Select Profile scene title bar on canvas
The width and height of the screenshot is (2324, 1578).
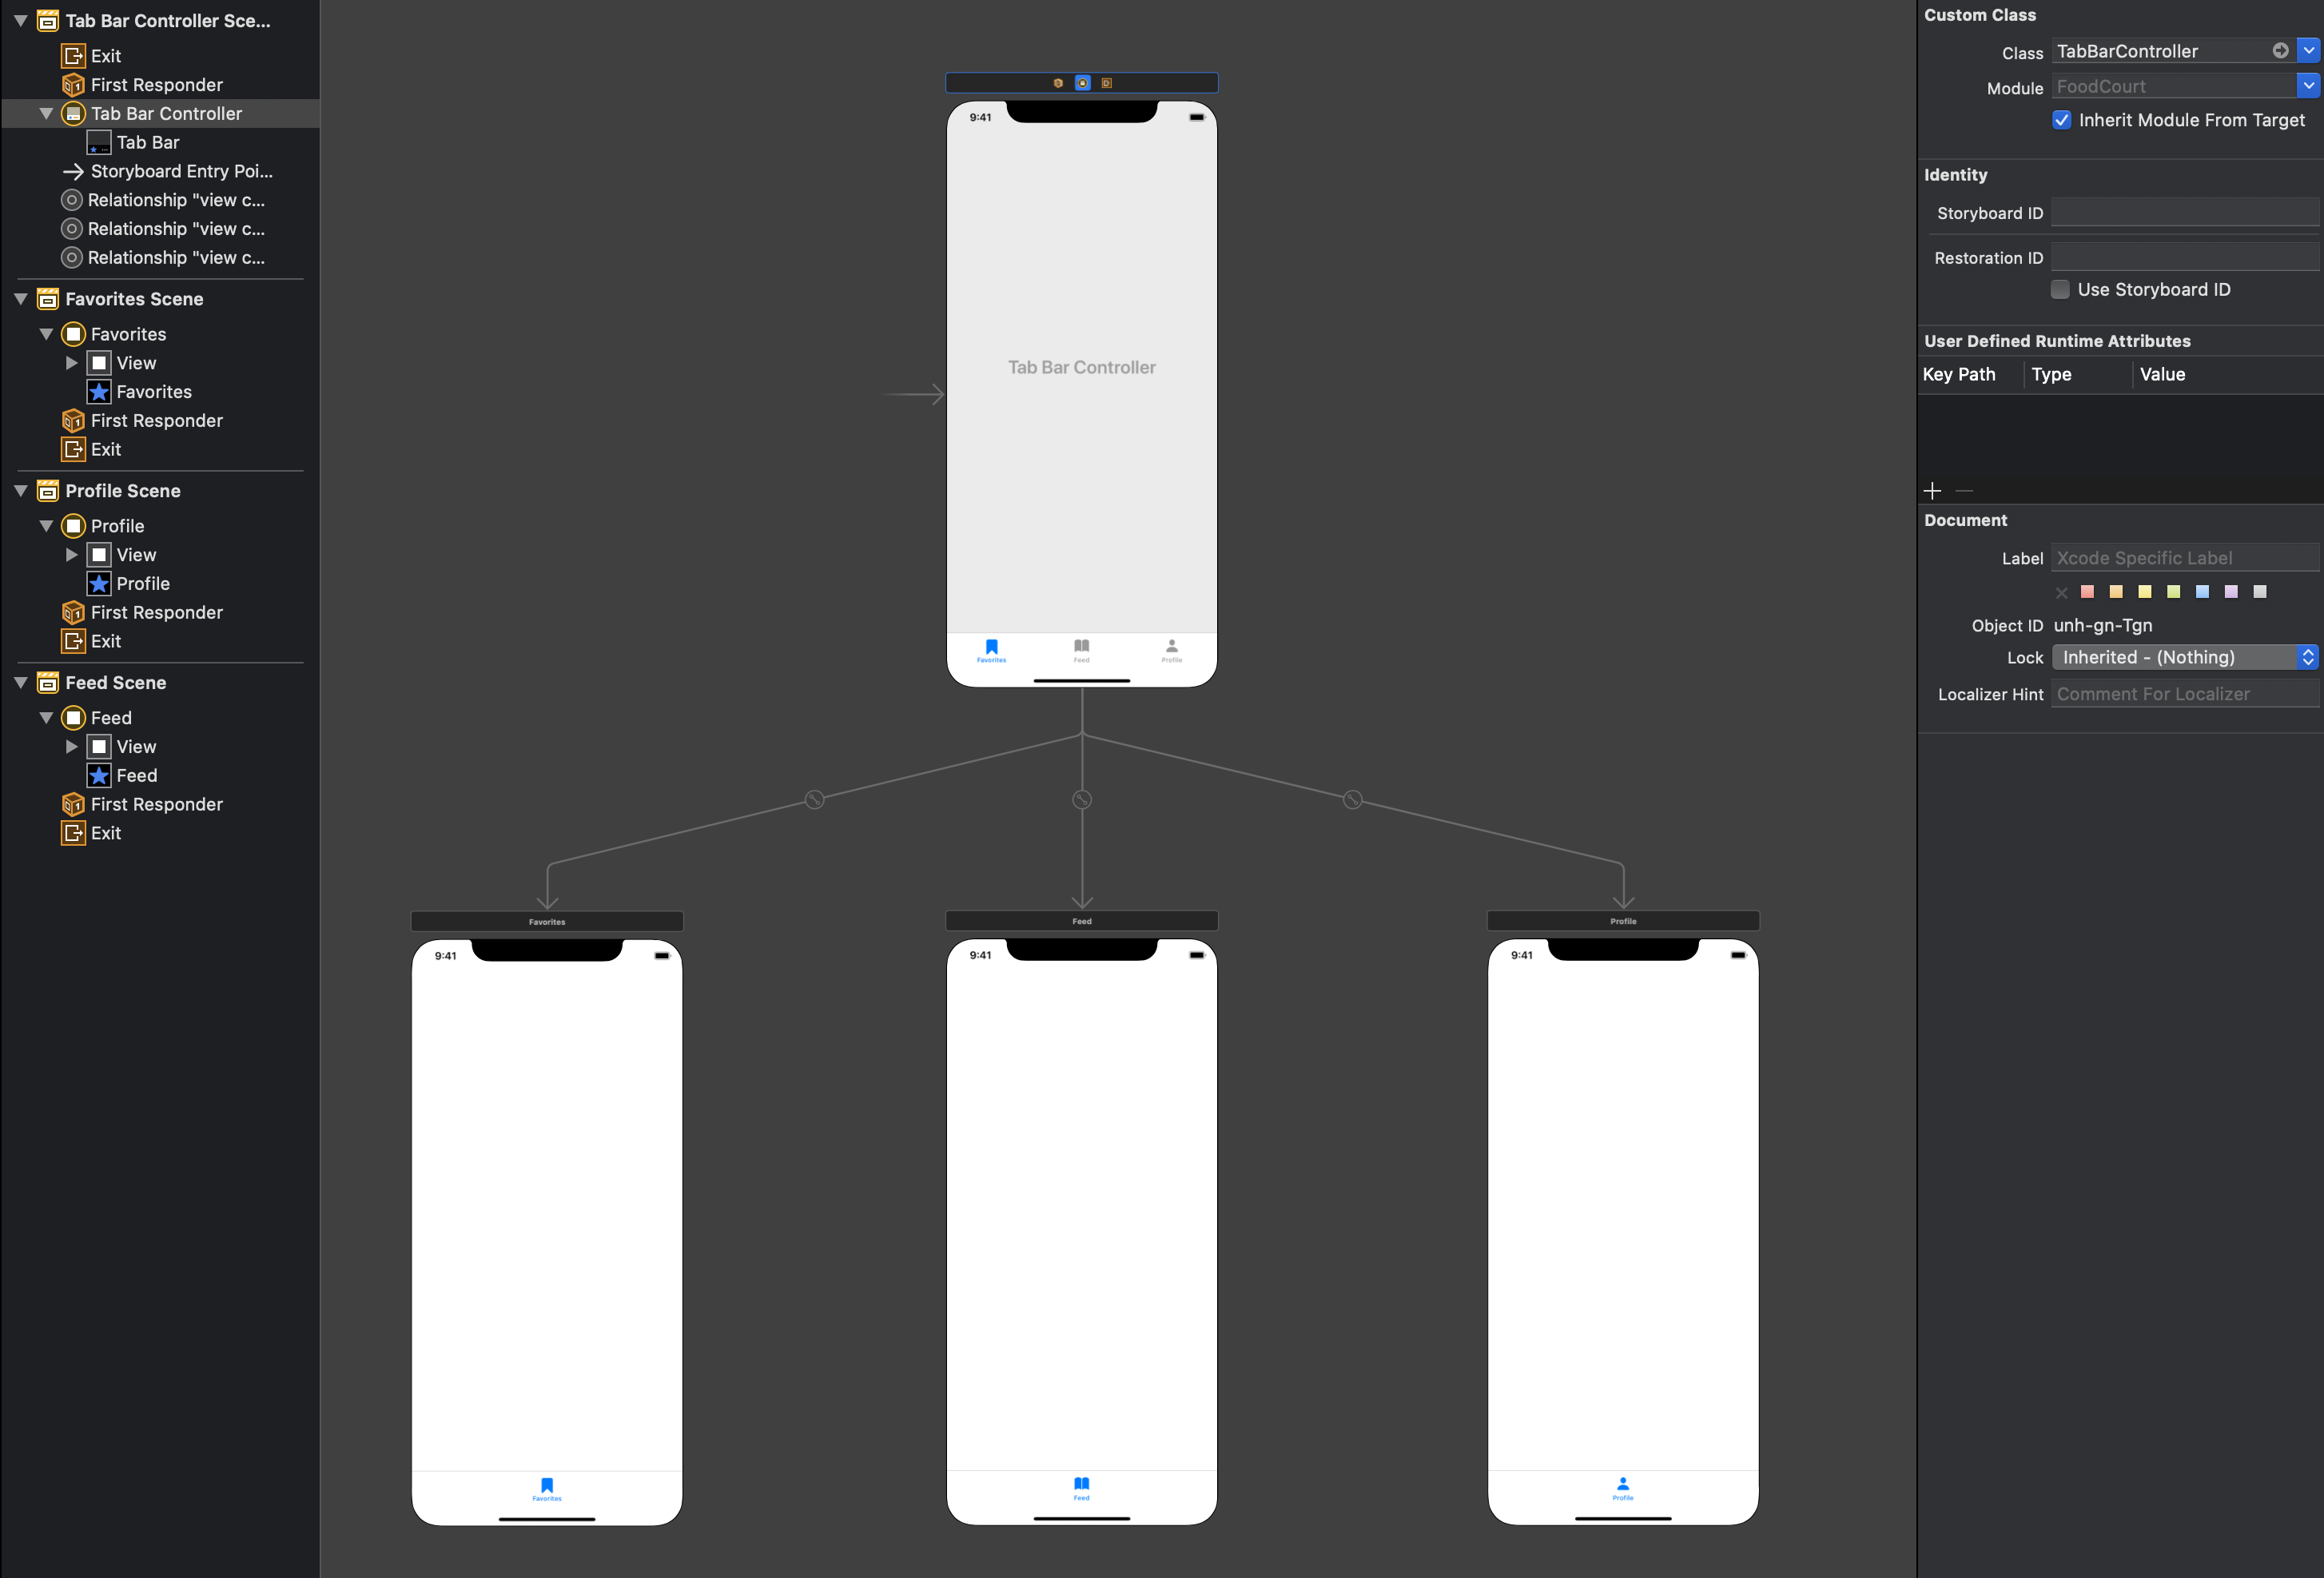(1623, 921)
